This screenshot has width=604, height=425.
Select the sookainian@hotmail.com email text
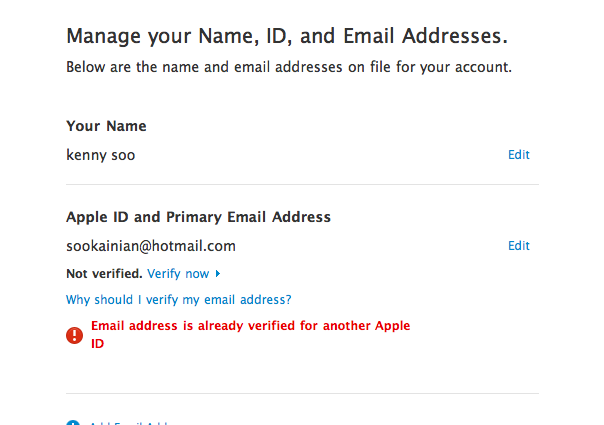151,246
